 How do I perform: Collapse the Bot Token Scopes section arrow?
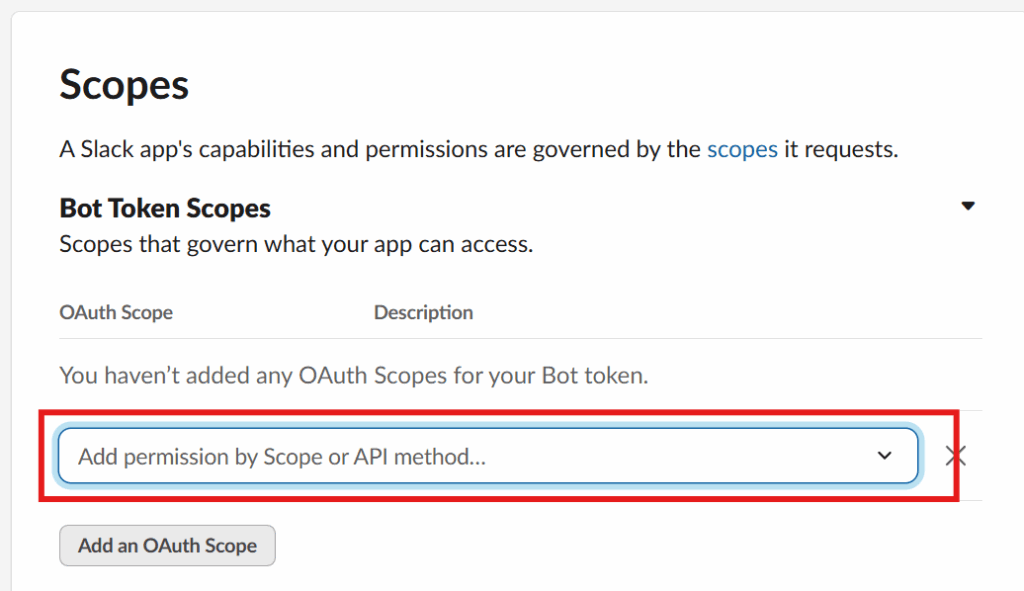pyautogui.click(x=967, y=207)
